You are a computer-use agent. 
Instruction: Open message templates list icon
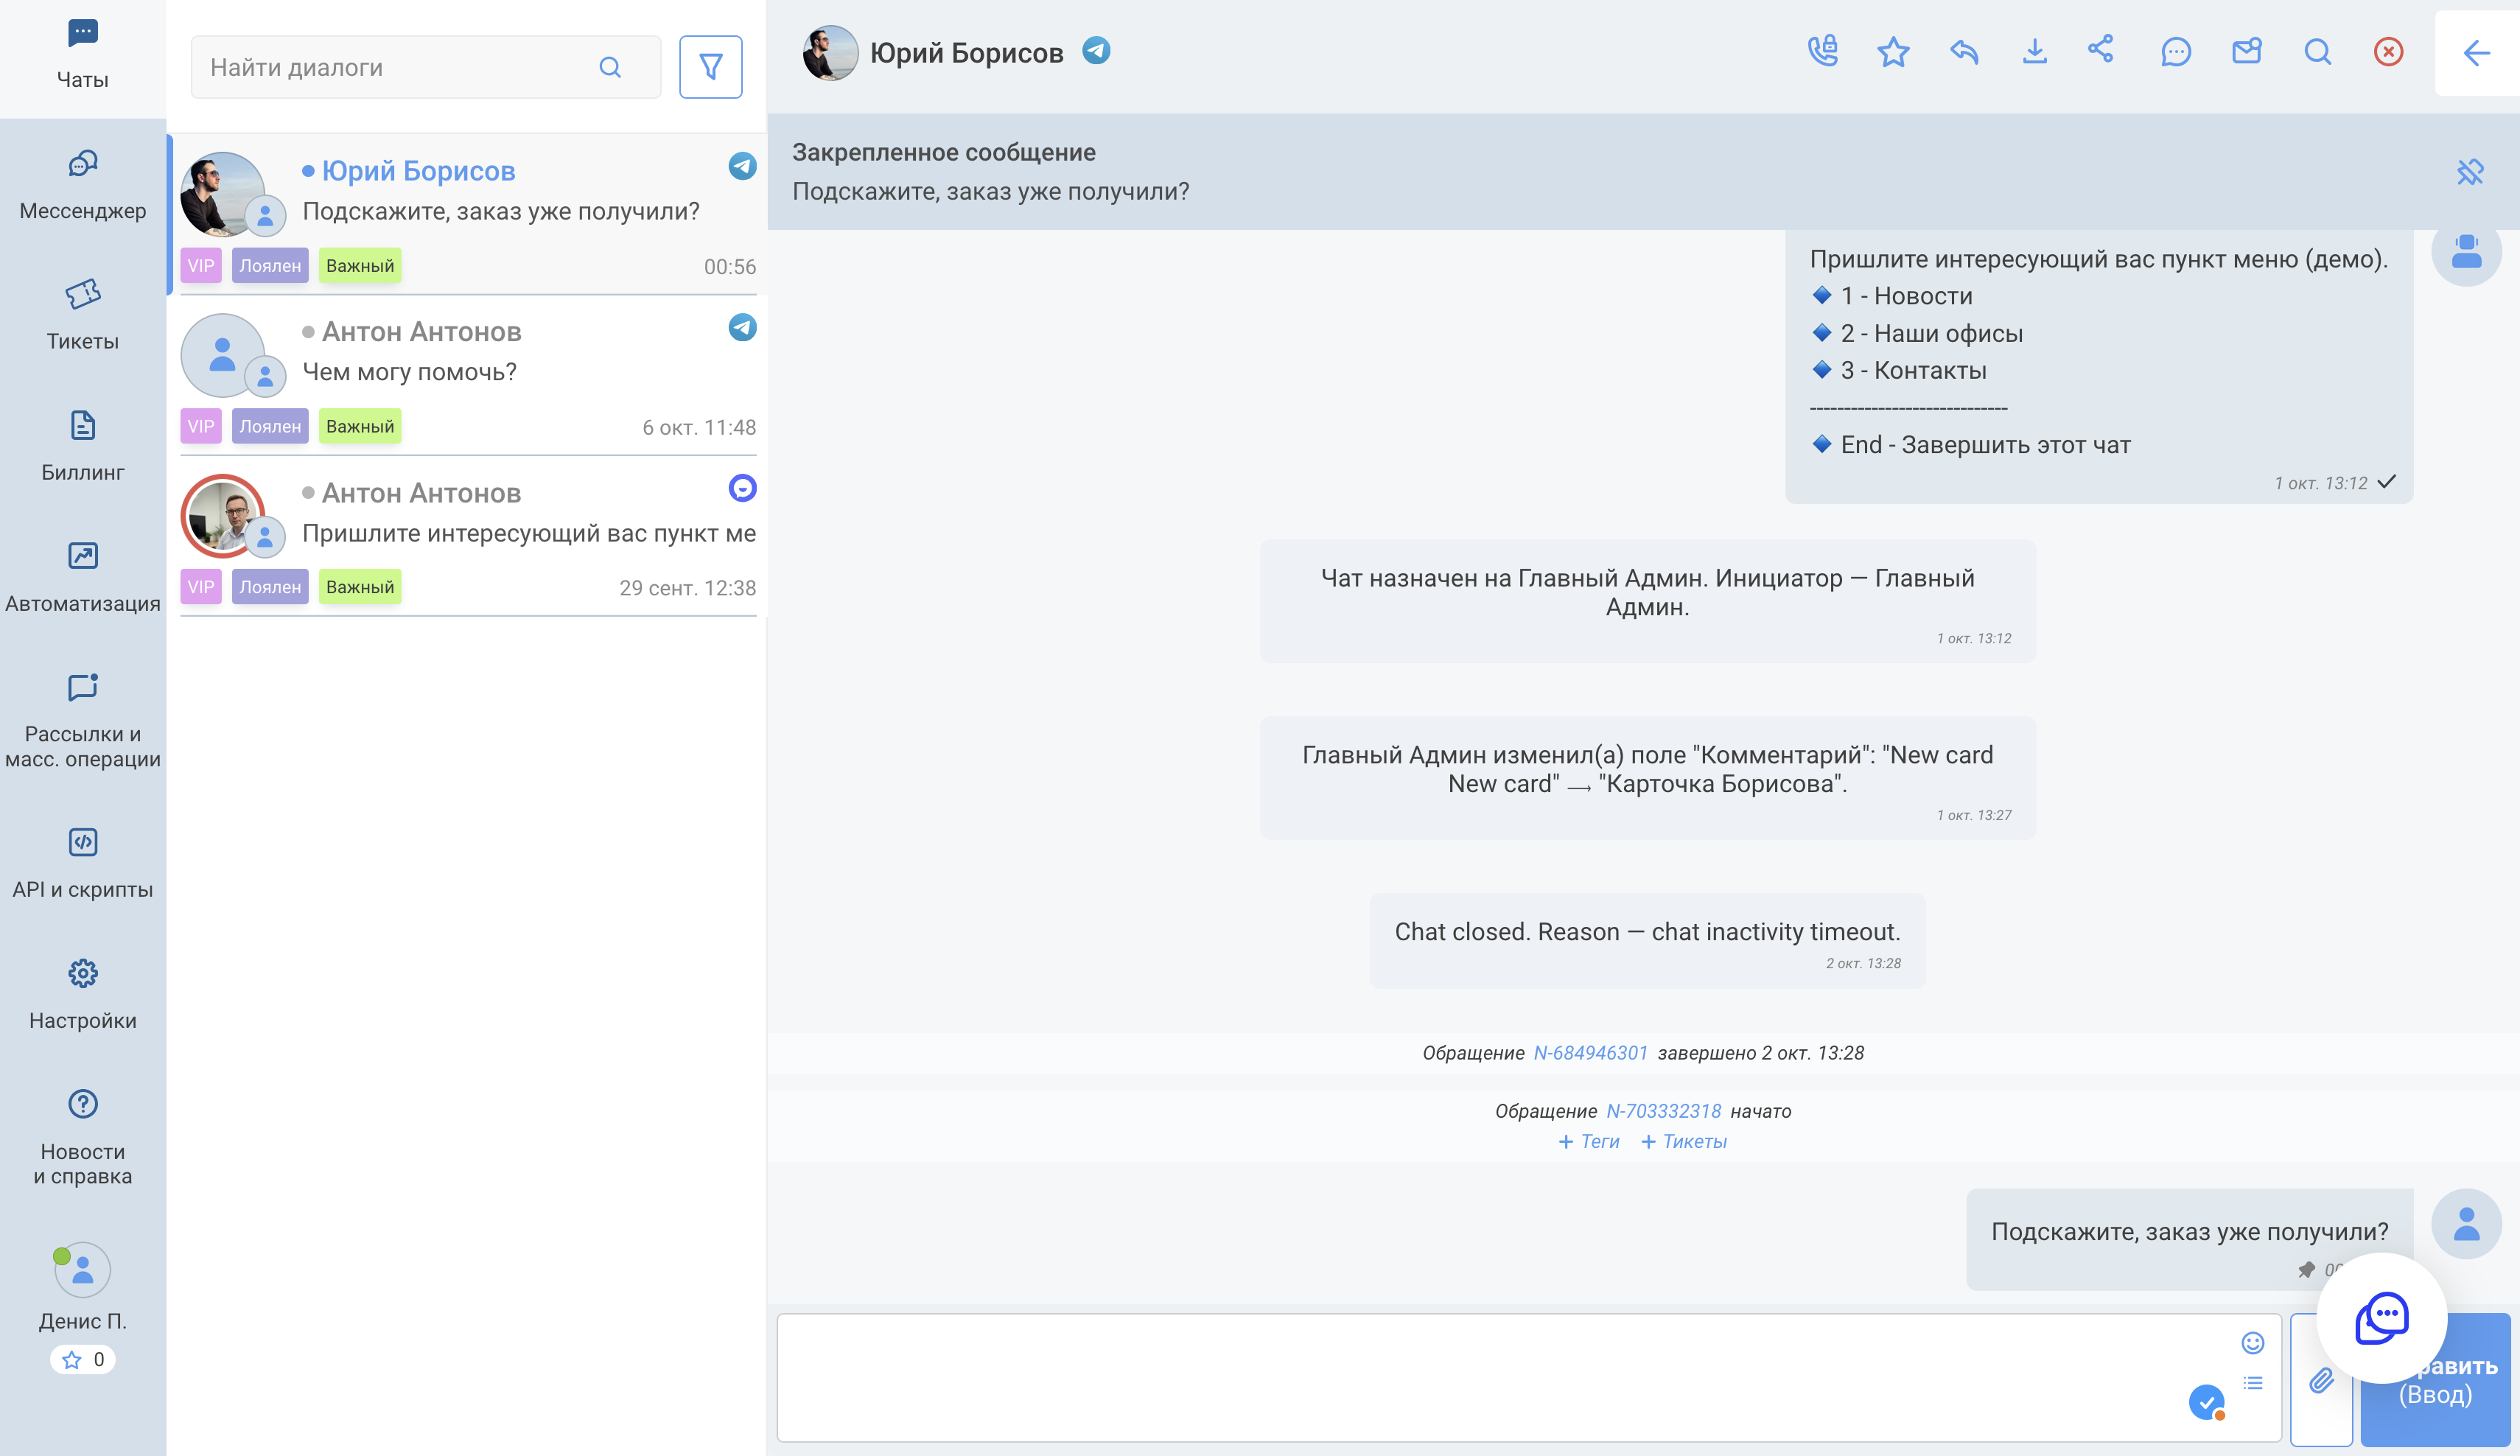tap(2252, 1383)
